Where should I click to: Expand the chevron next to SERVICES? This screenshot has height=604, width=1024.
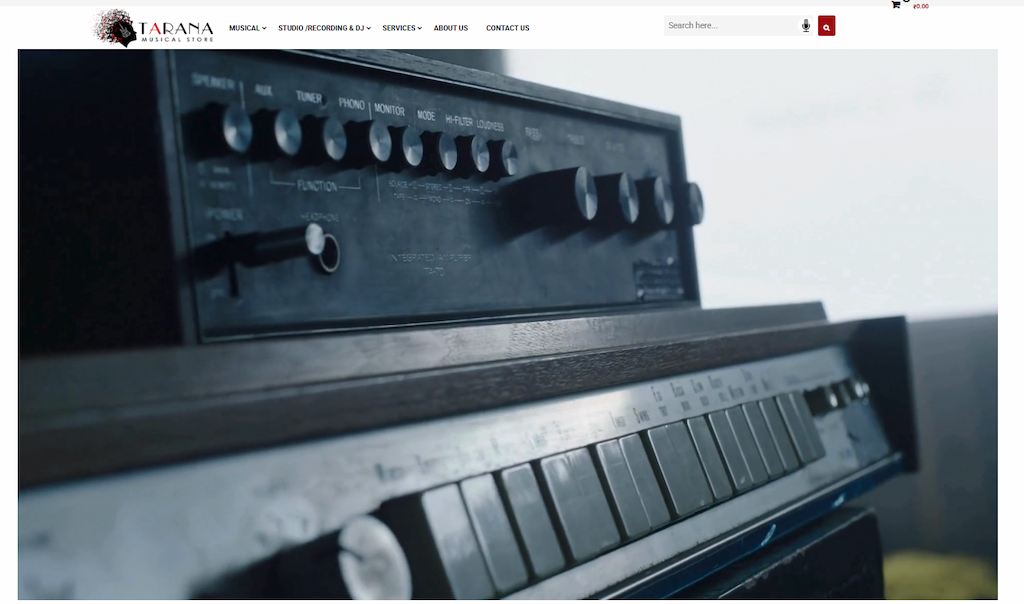tap(420, 28)
